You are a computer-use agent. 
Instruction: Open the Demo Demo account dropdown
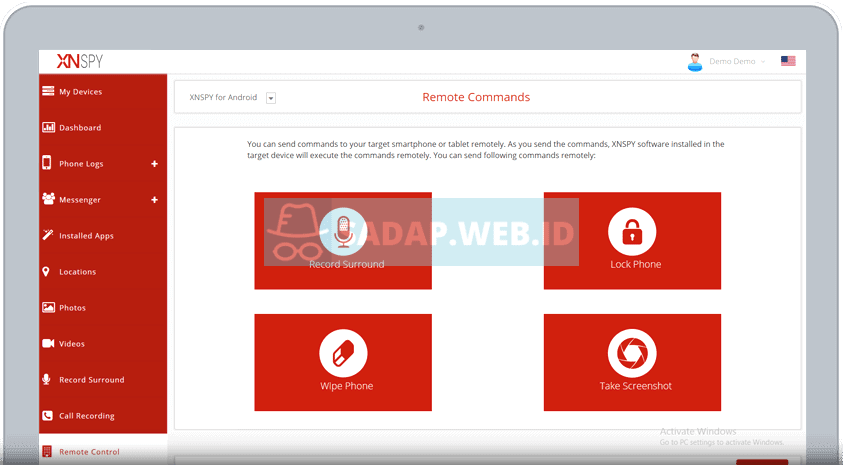(737, 61)
